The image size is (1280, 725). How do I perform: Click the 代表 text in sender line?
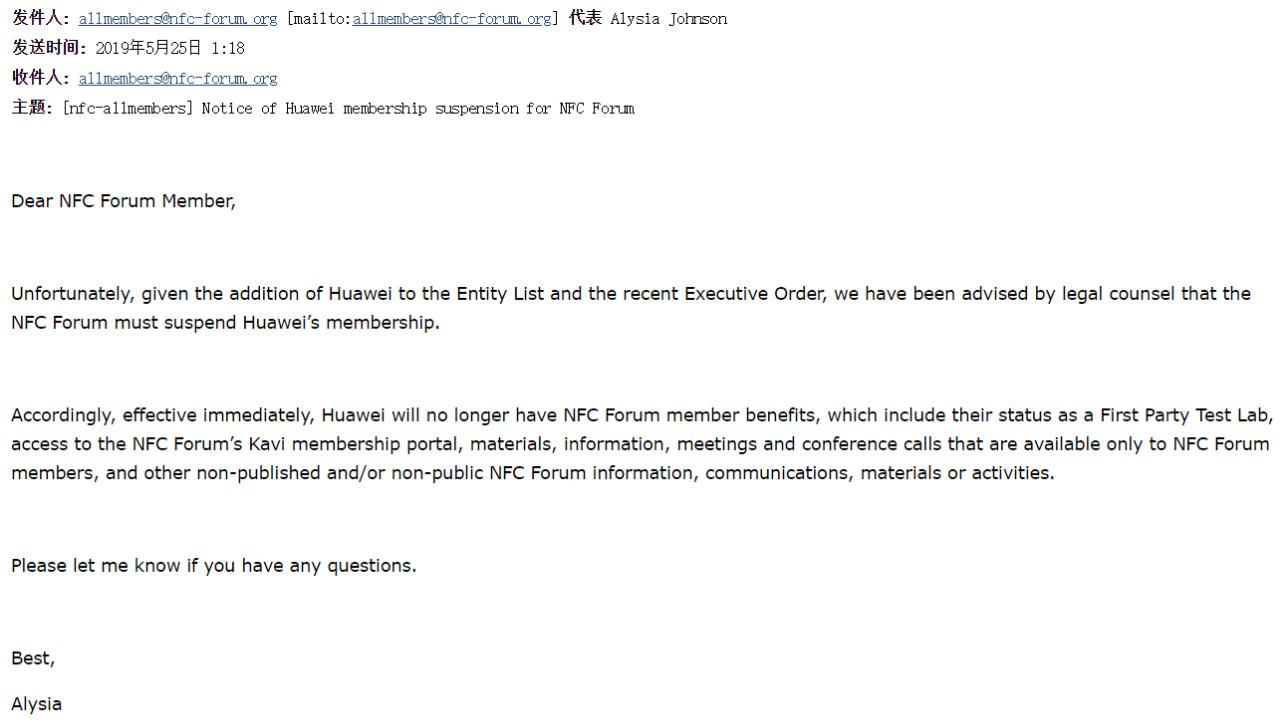(x=585, y=19)
